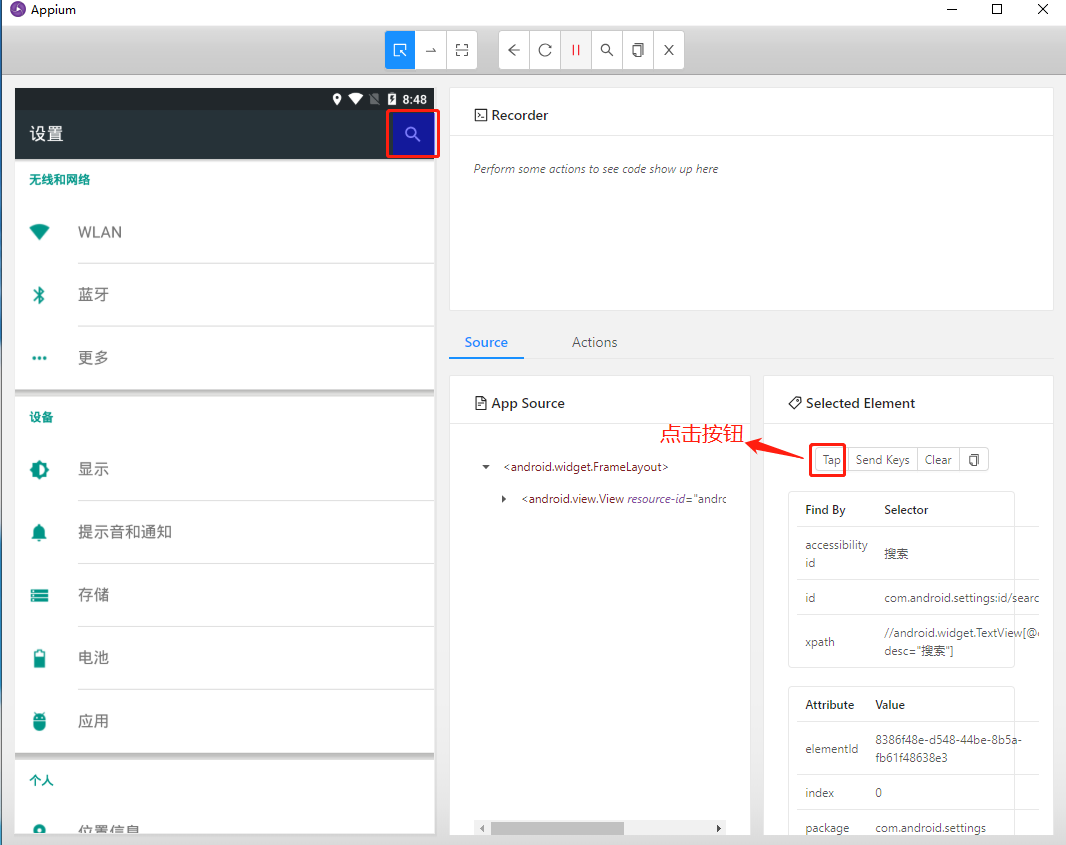Click the Selected Element panel heading
Image resolution: width=1066 pixels, height=845 pixels.
coord(852,403)
